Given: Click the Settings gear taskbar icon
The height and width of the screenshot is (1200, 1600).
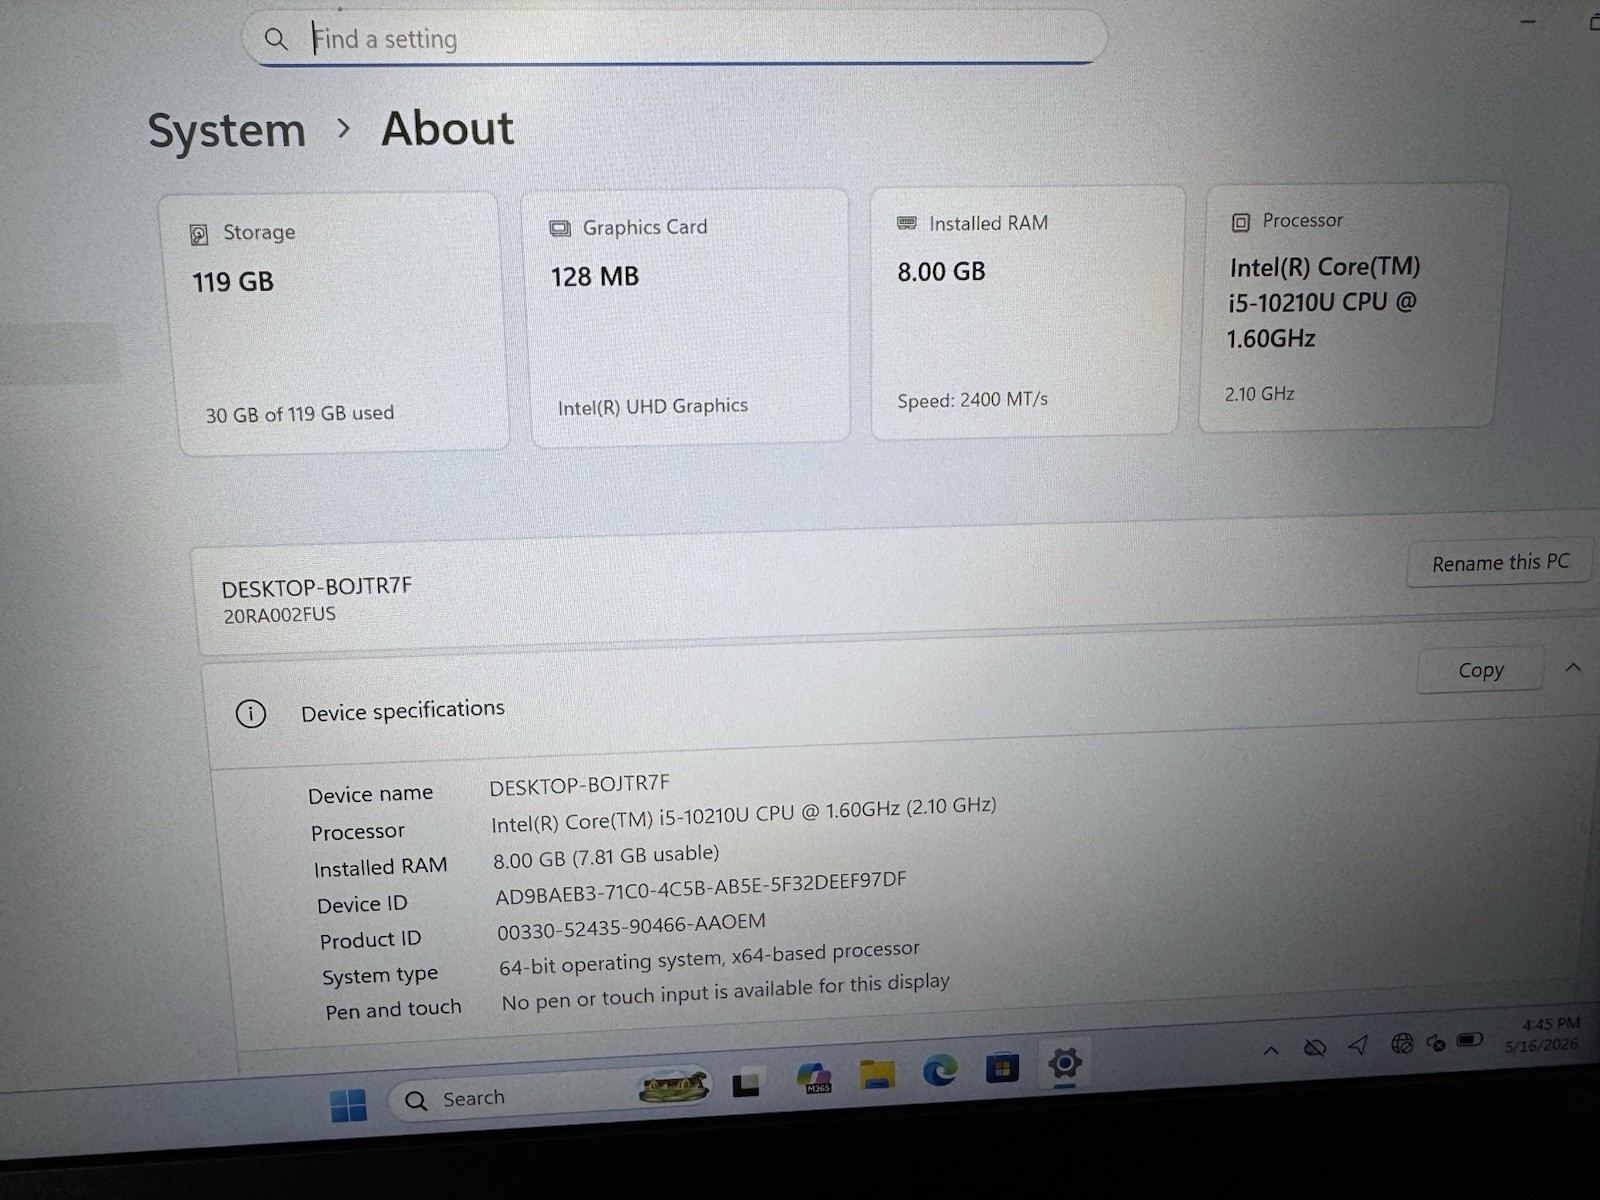Looking at the screenshot, I should [x=1065, y=1062].
